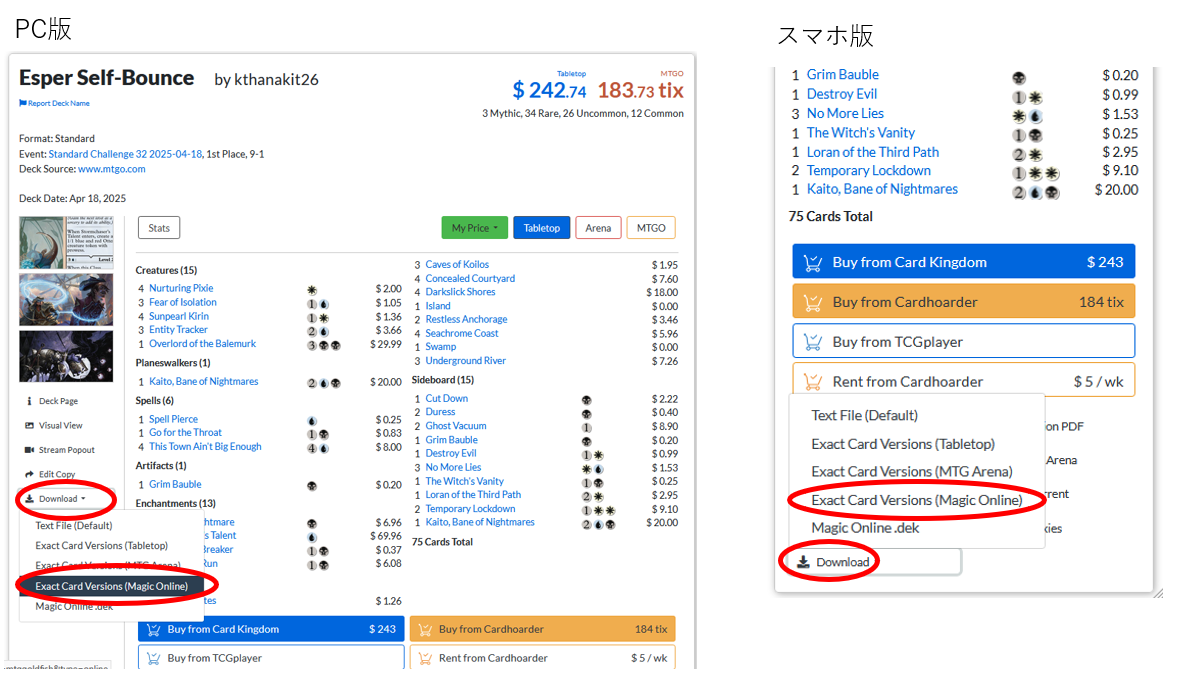This screenshot has height=680, width=1178.
Task: Switch to the MTGO price tab
Action: [651, 228]
